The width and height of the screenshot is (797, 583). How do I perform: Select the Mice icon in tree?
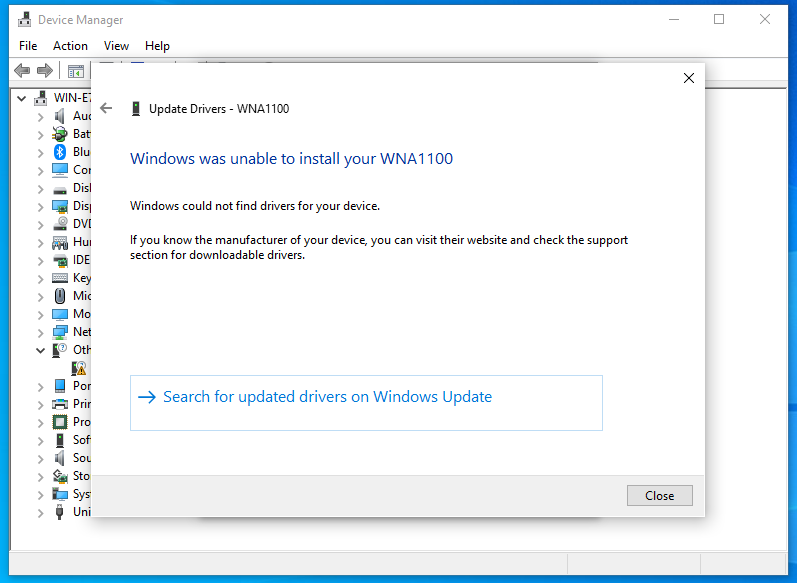tap(60, 296)
